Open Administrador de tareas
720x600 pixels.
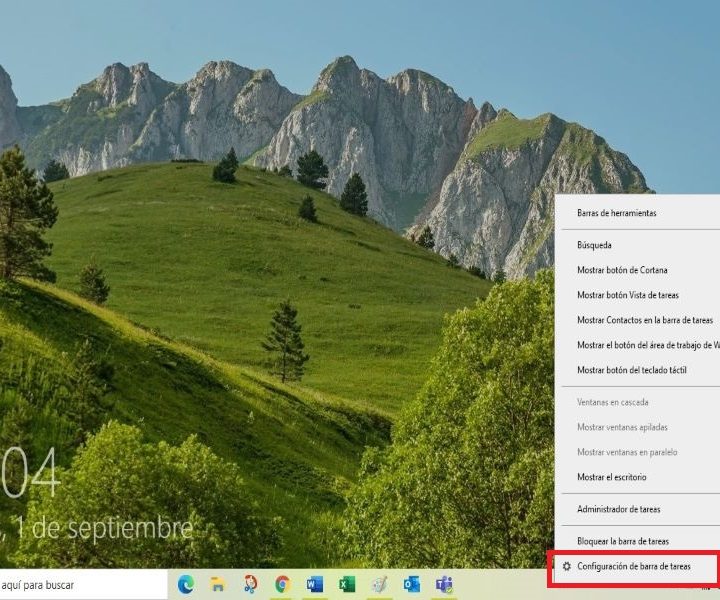[637, 509]
